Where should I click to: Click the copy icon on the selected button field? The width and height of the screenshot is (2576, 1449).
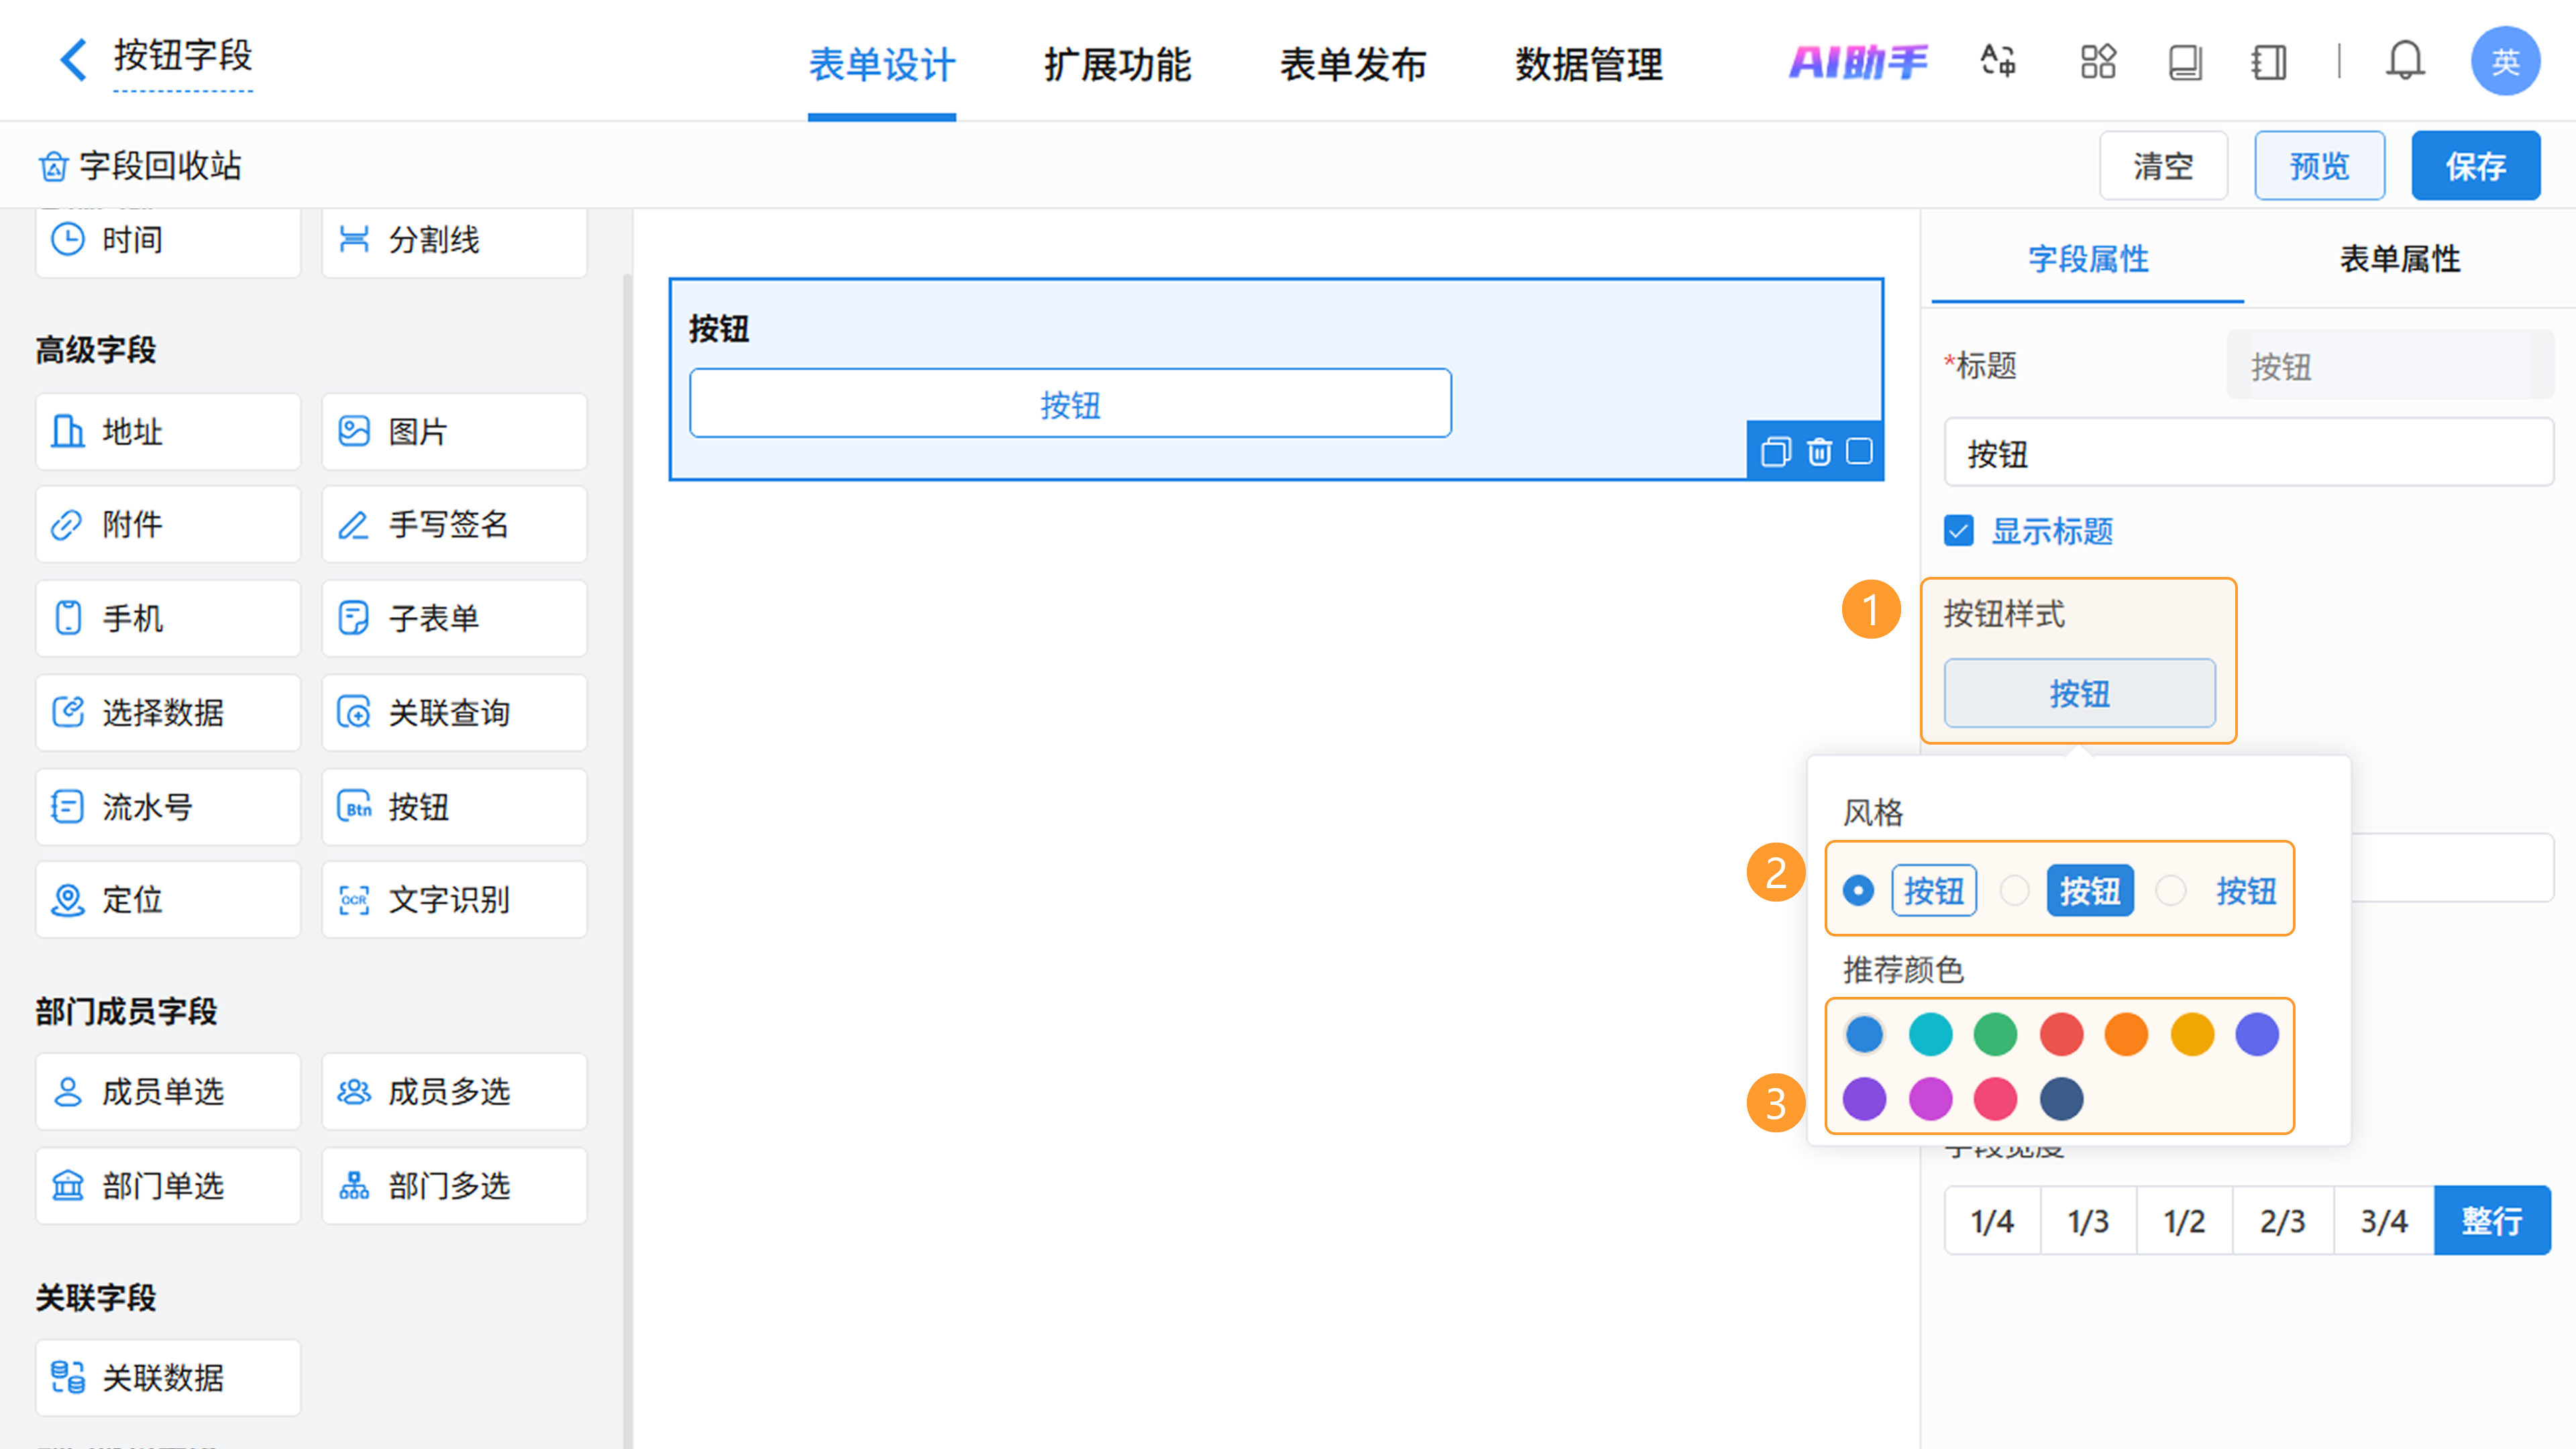click(x=1776, y=452)
